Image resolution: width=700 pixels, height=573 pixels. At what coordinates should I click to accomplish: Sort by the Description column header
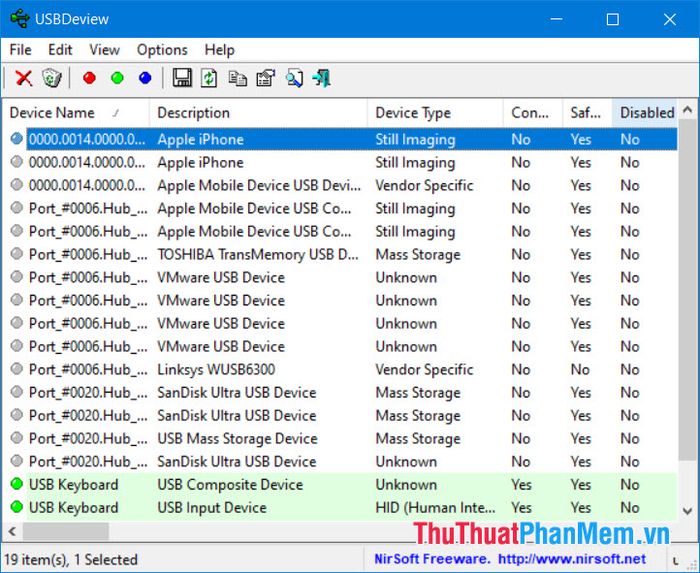258,113
